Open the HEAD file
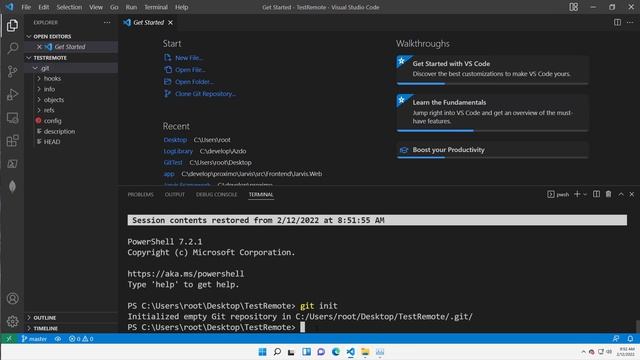The image size is (640, 360). point(71,142)
